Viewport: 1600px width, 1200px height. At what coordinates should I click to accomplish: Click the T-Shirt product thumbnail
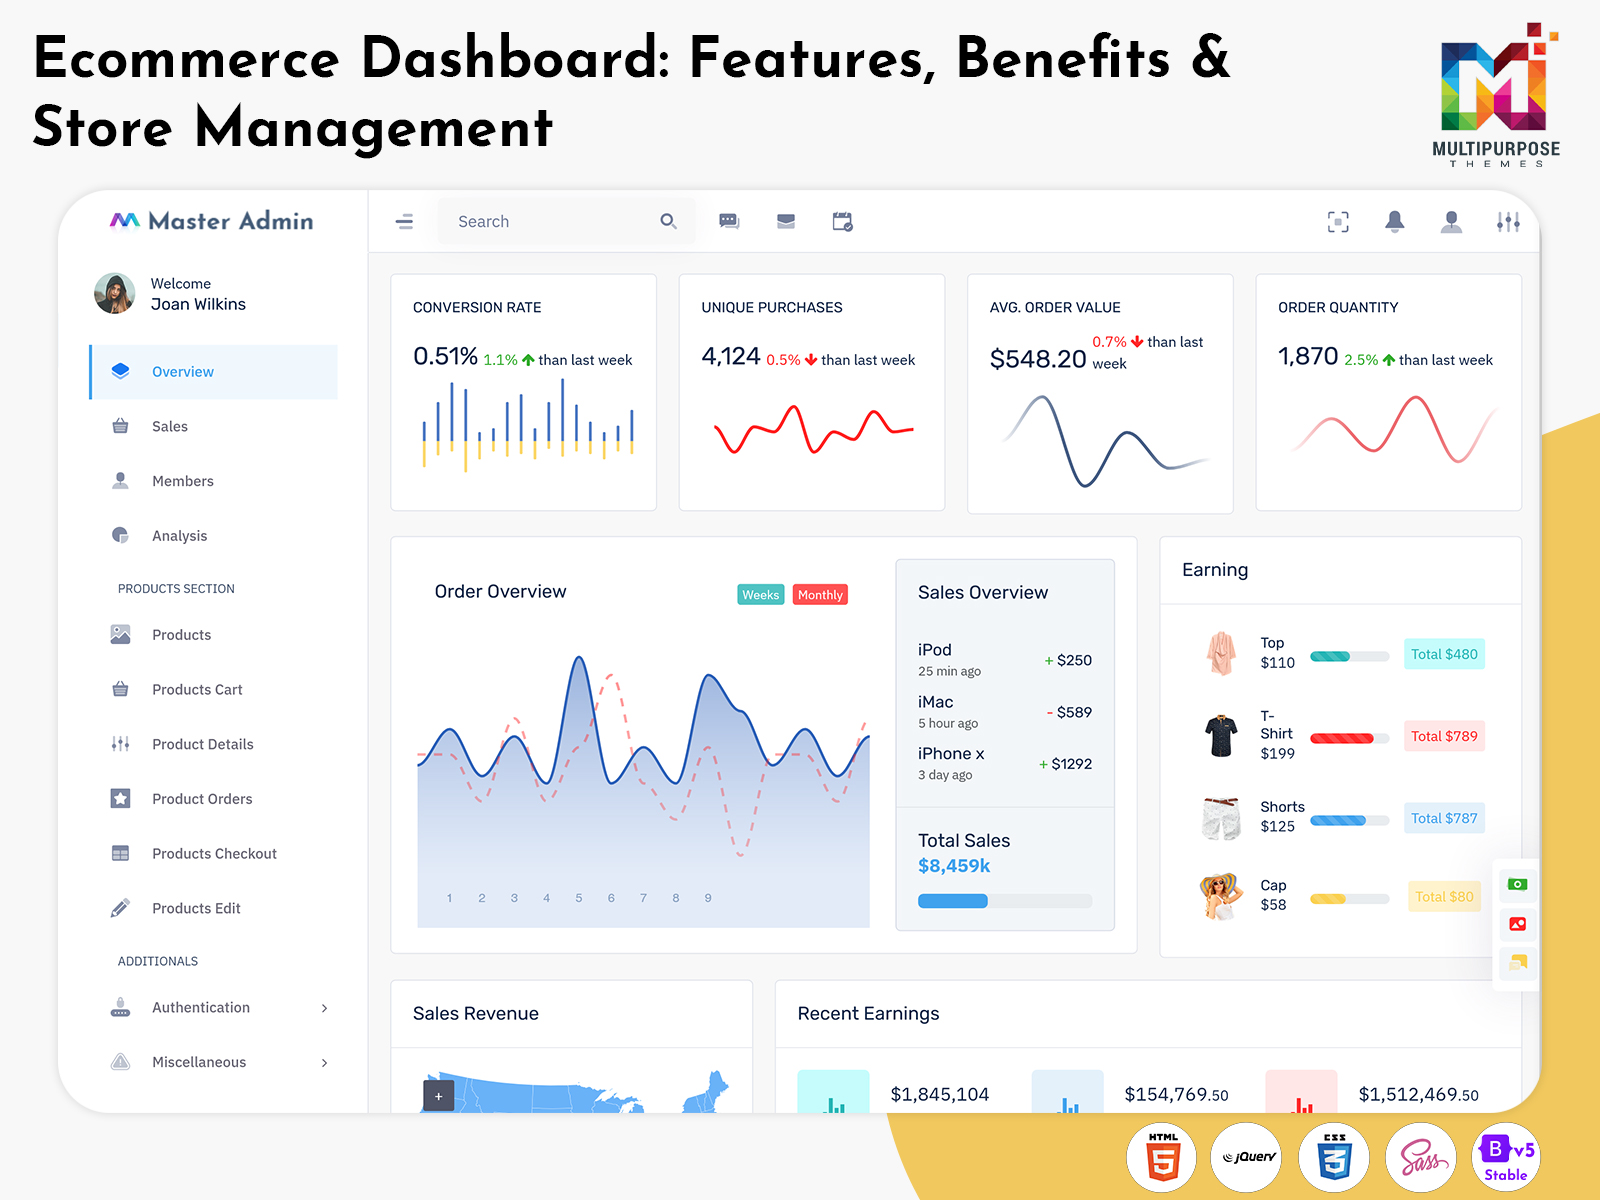click(1221, 735)
